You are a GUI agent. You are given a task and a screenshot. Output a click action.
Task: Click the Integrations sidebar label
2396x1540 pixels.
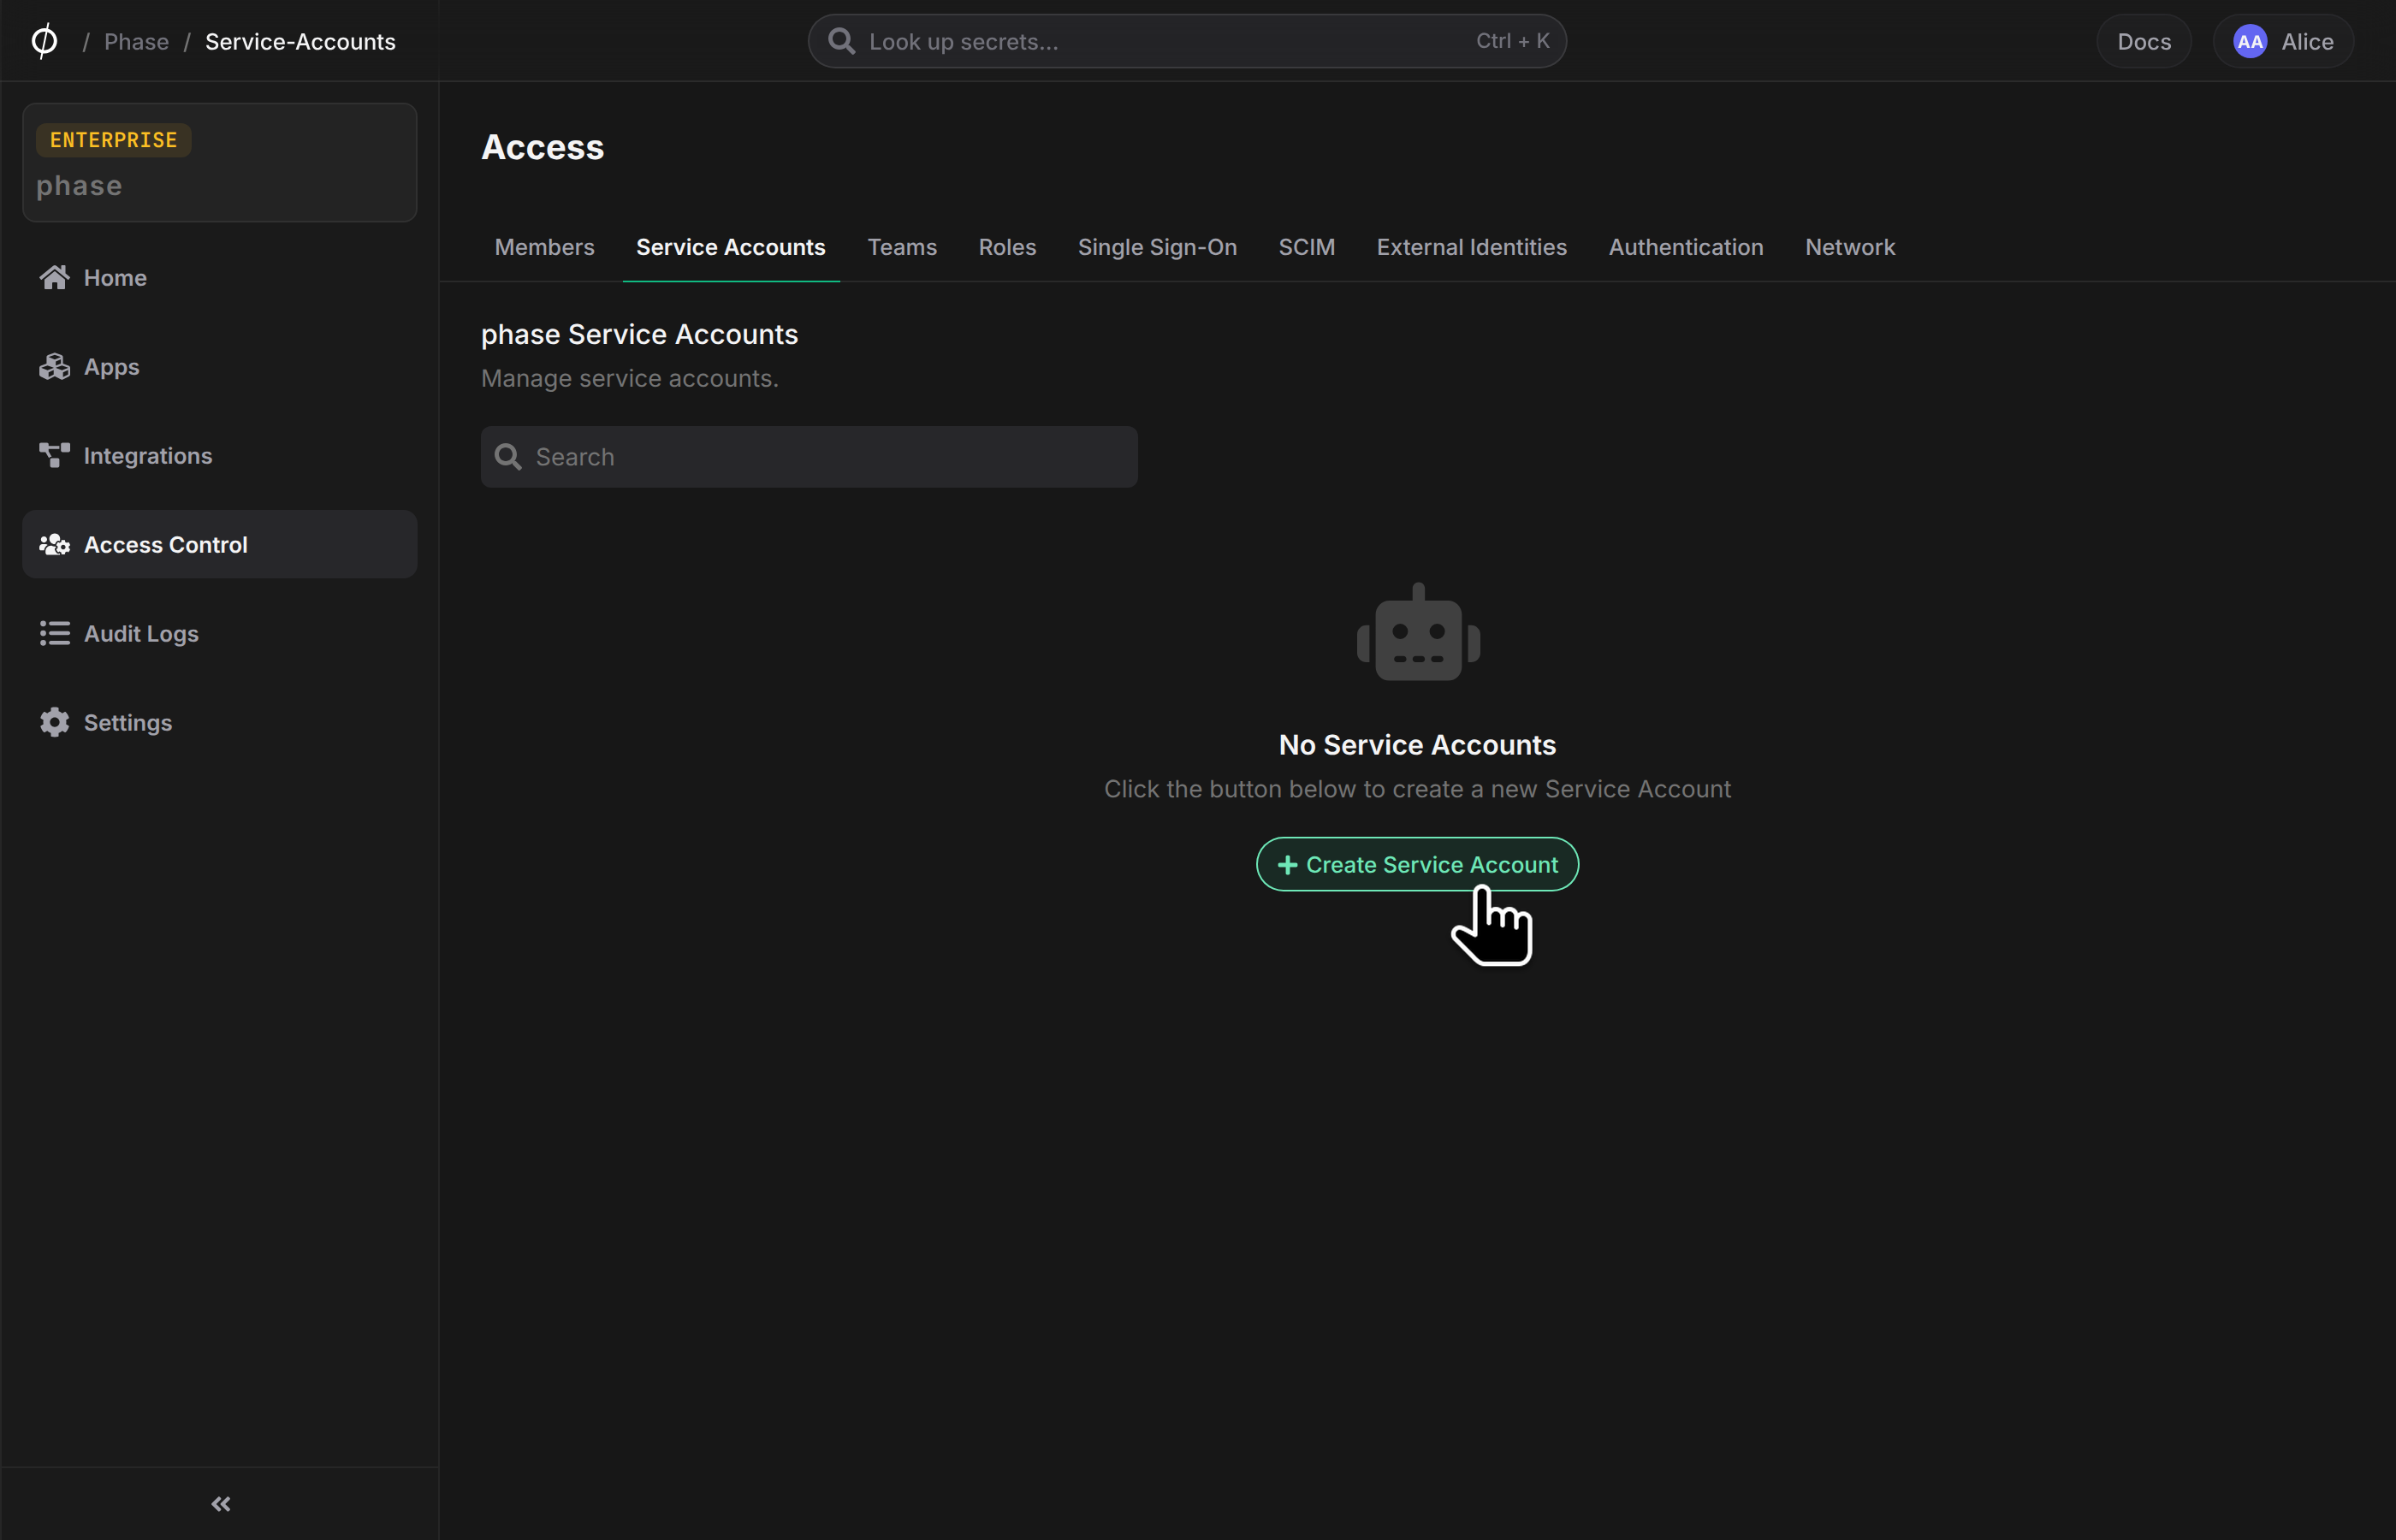point(148,456)
